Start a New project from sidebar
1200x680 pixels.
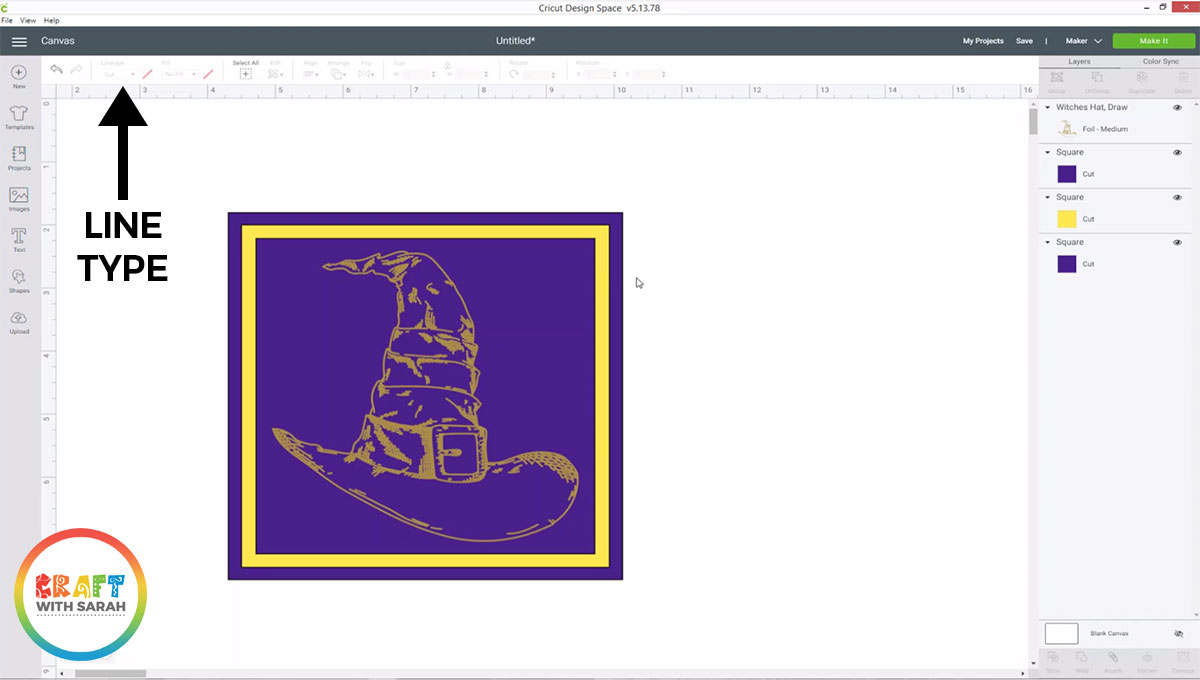coord(18,77)
